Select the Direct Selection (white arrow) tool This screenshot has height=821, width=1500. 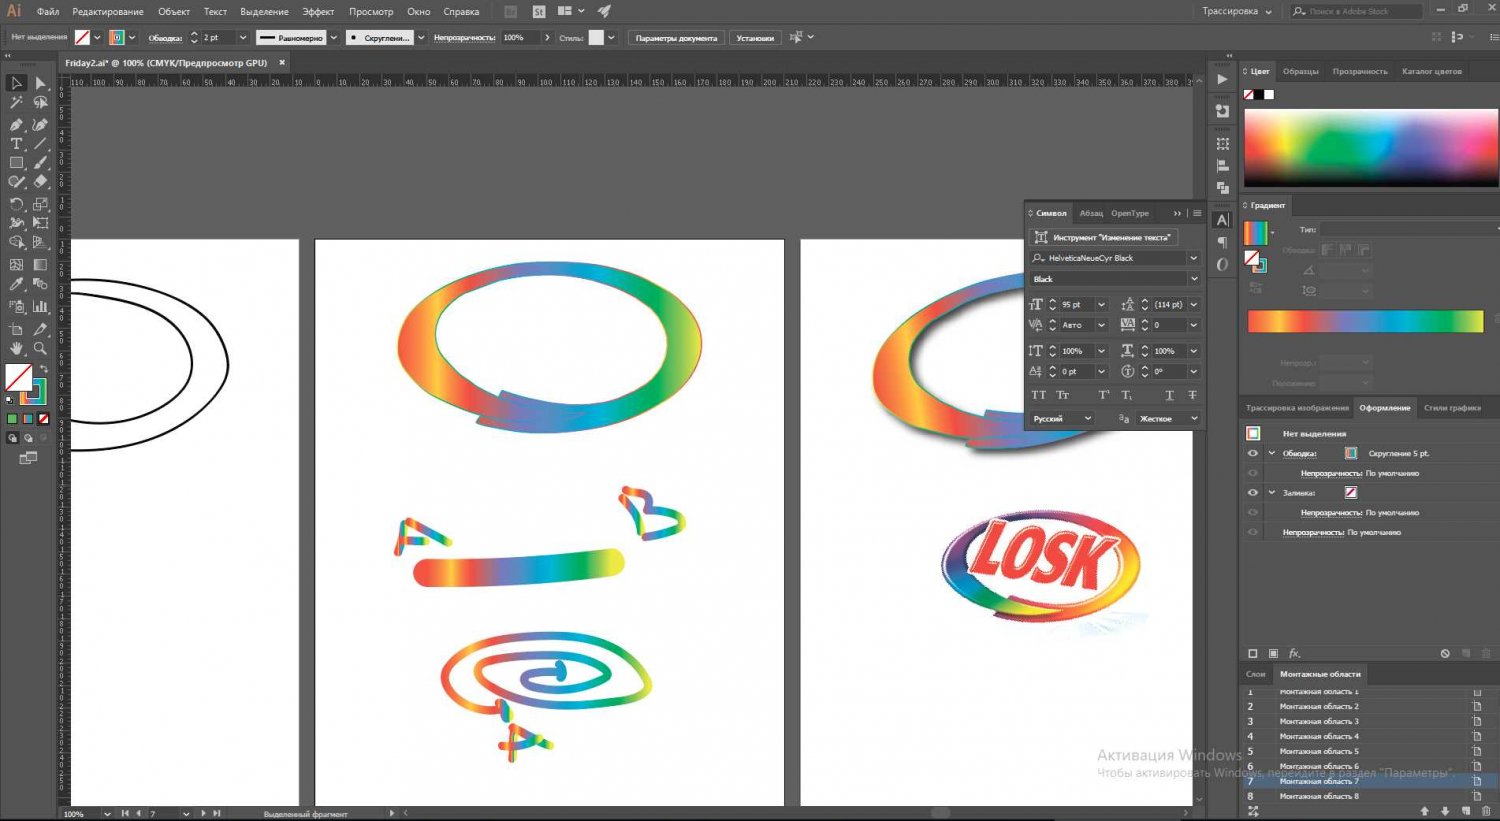point(40,83)
